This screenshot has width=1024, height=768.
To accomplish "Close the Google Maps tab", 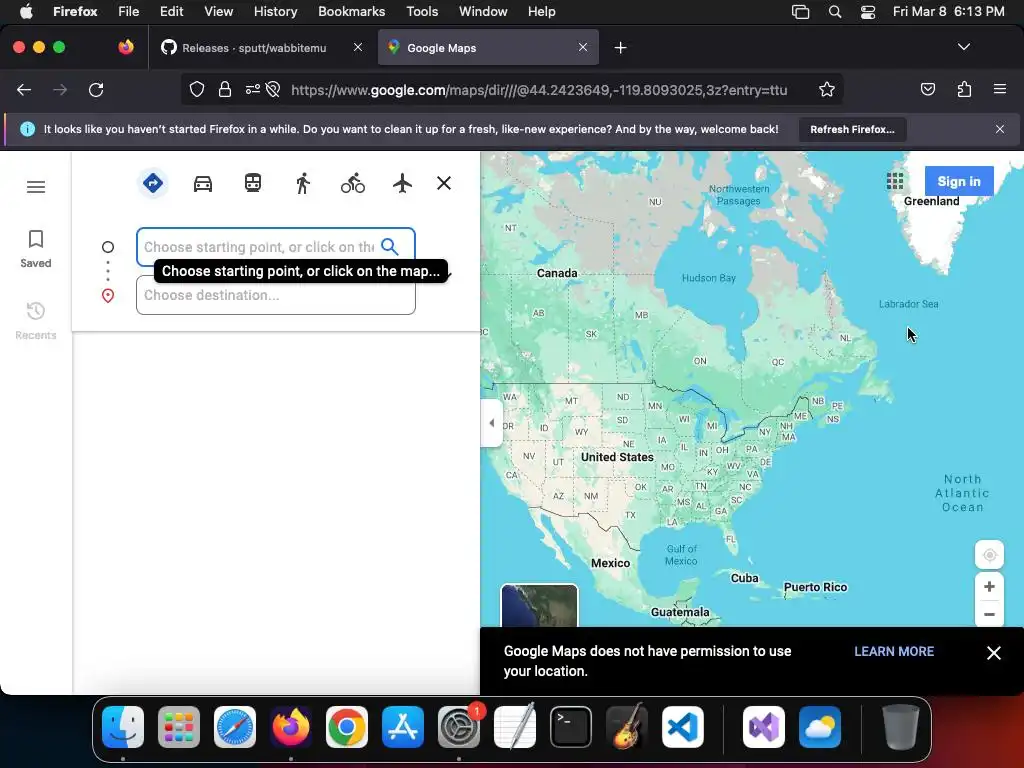I will [583, 47].
